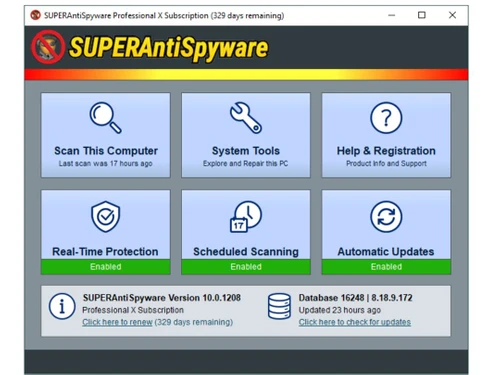Open Scan This Computer label

pos(106,151)
